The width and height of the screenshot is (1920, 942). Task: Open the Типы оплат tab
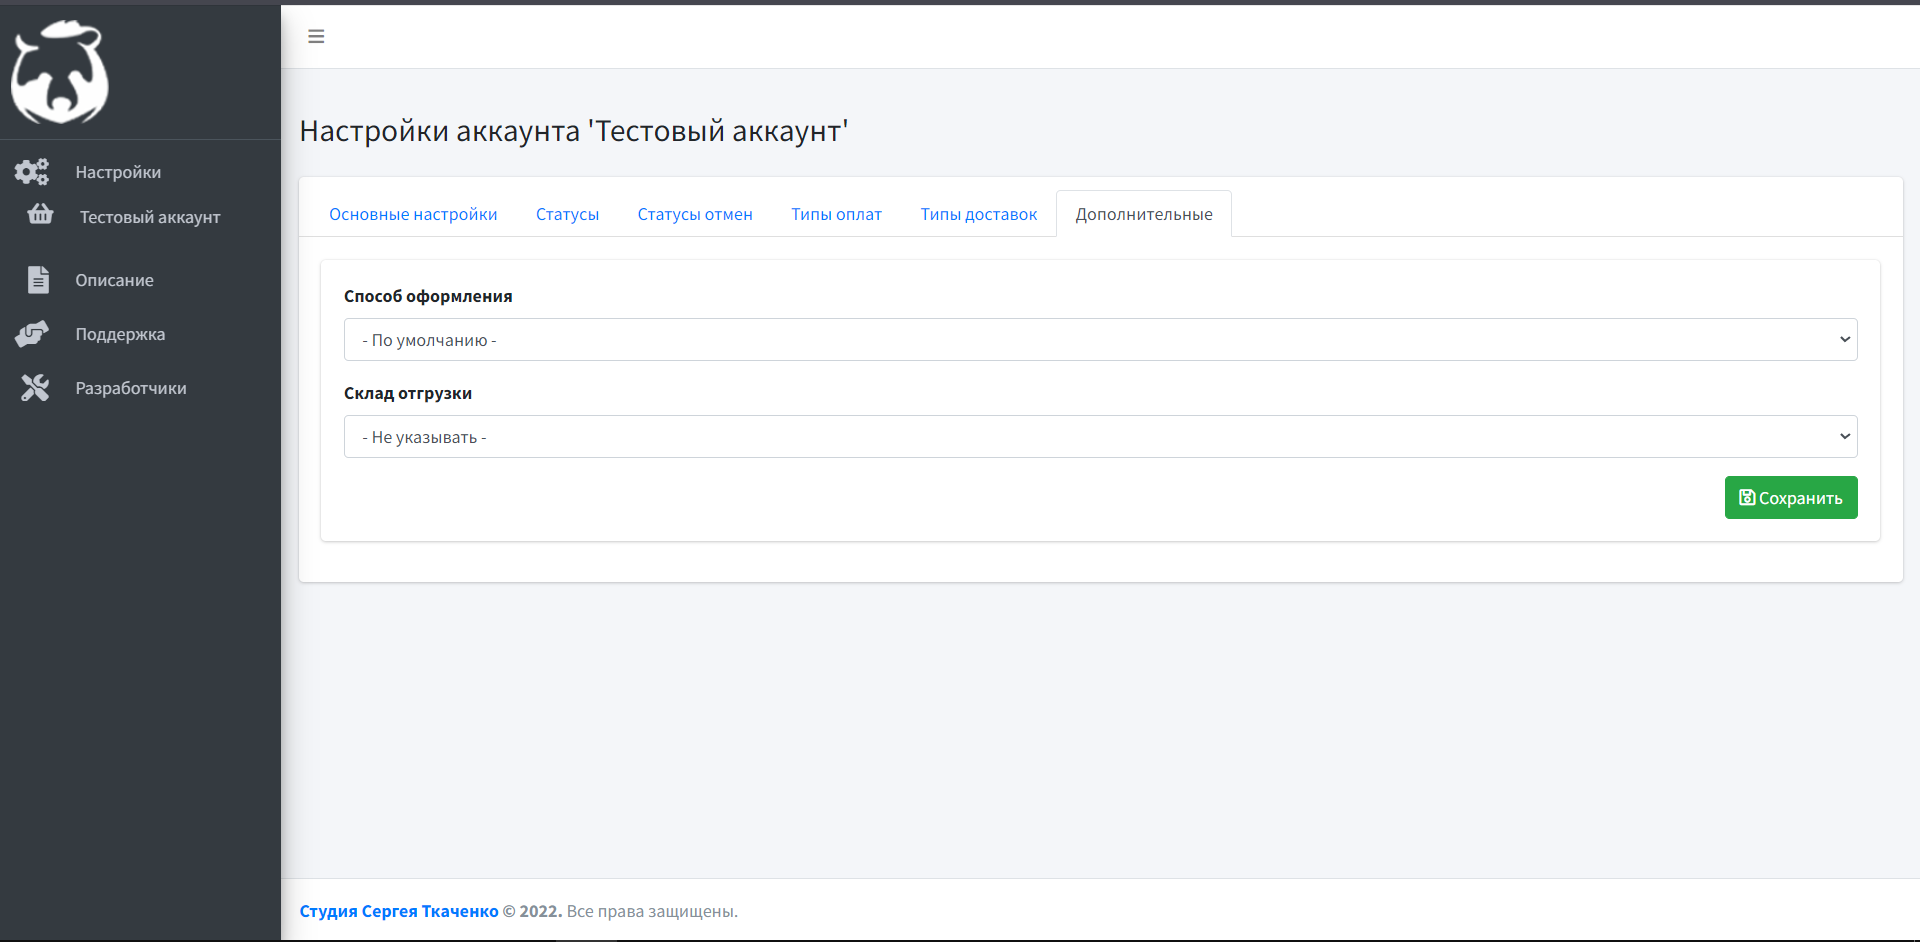coord(836,214)
